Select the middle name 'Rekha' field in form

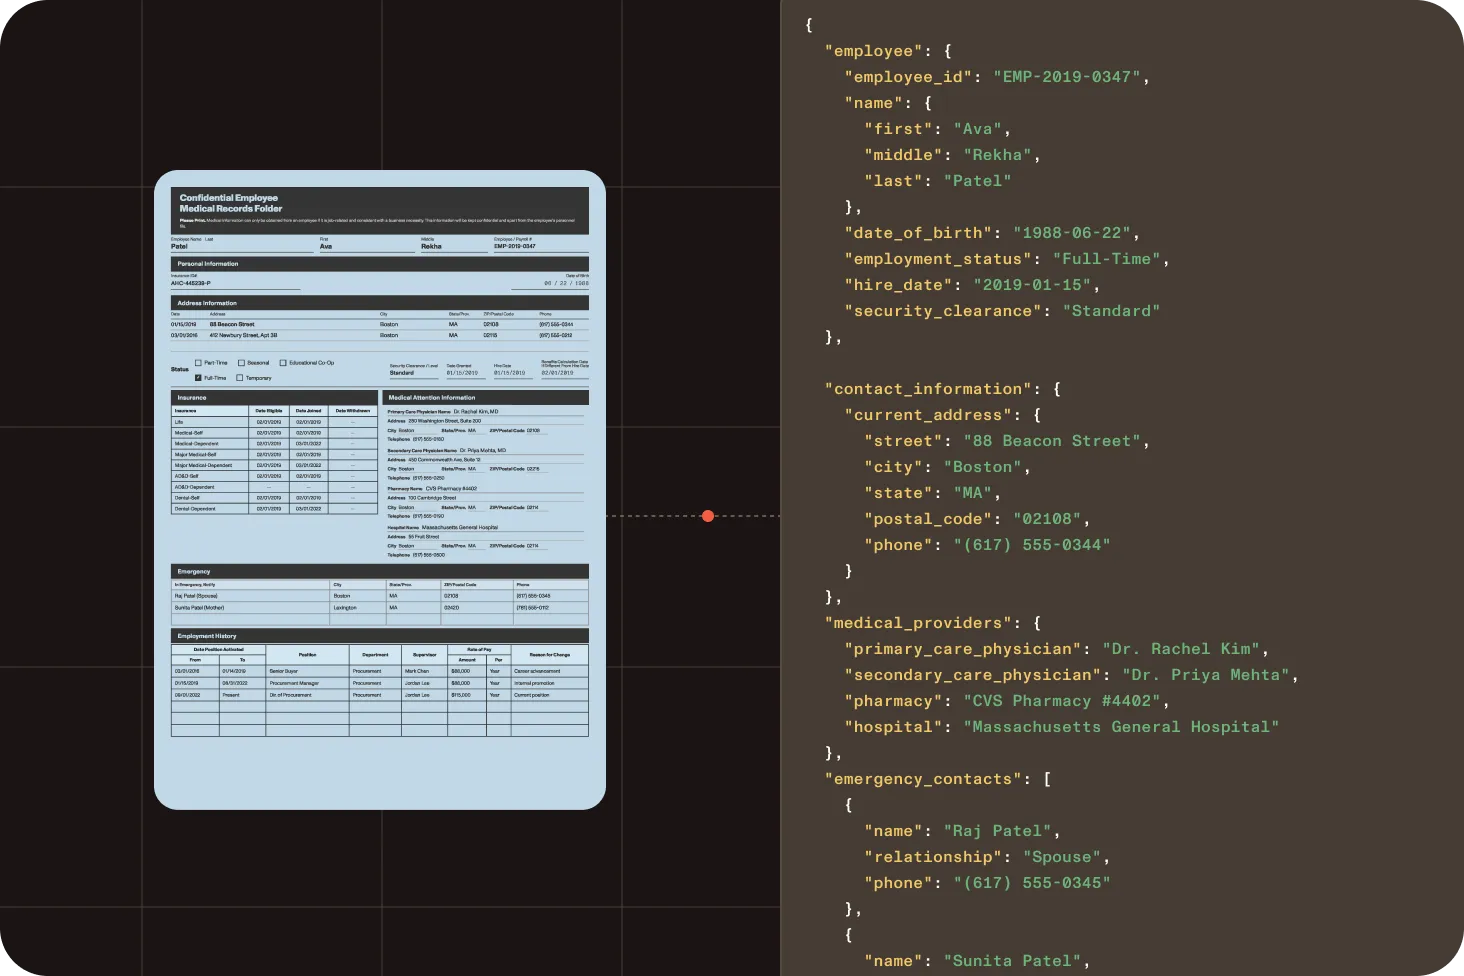[x=453, y=246]
